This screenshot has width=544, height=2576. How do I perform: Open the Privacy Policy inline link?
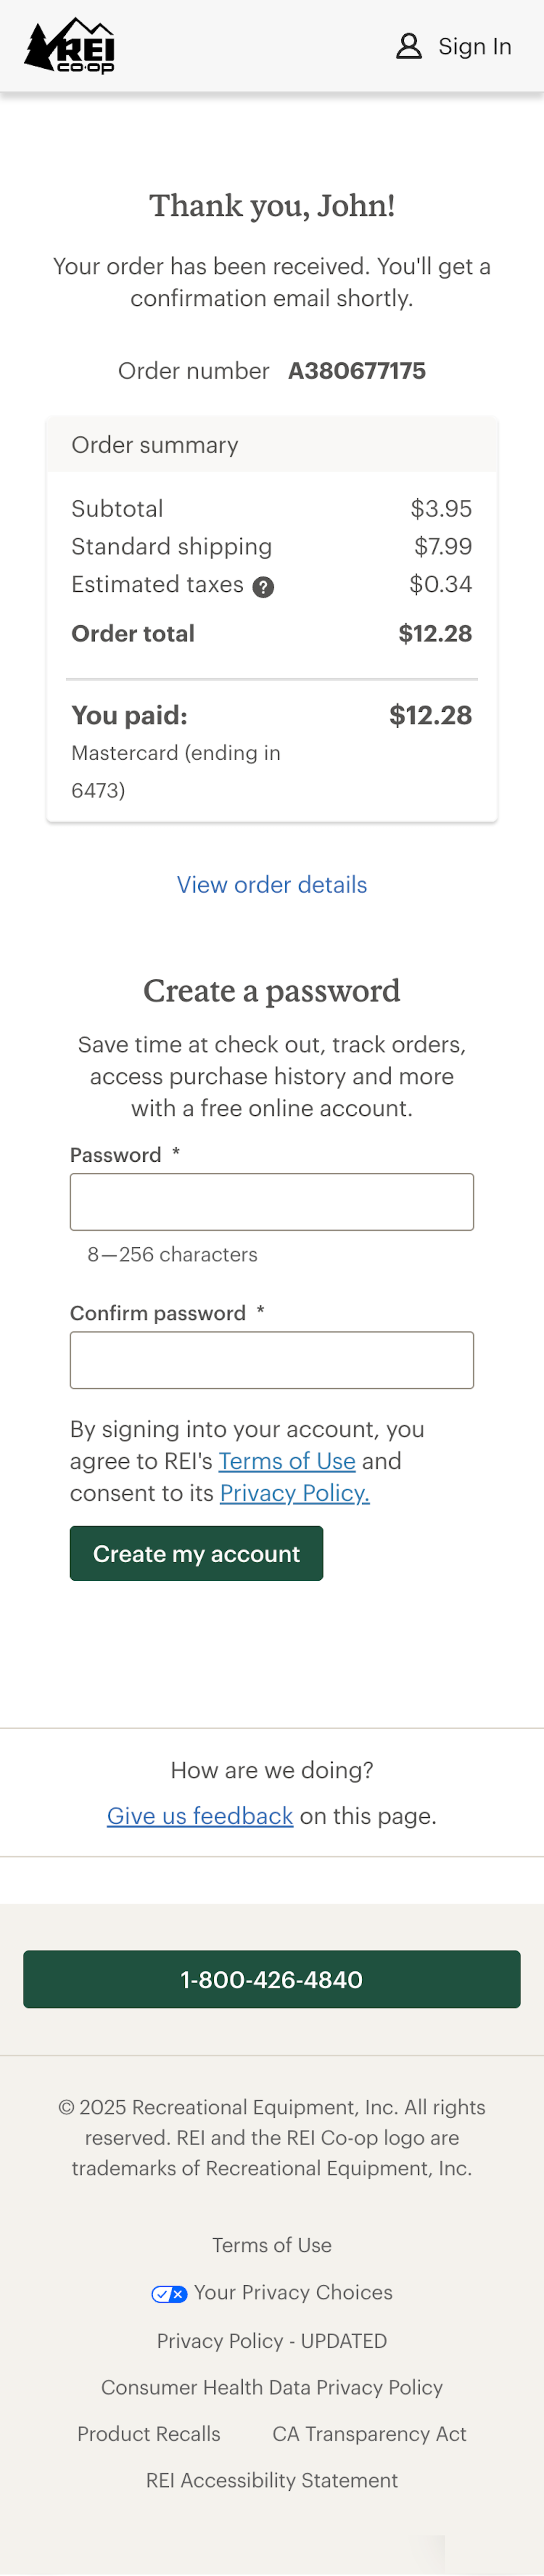click(294, 1493)
